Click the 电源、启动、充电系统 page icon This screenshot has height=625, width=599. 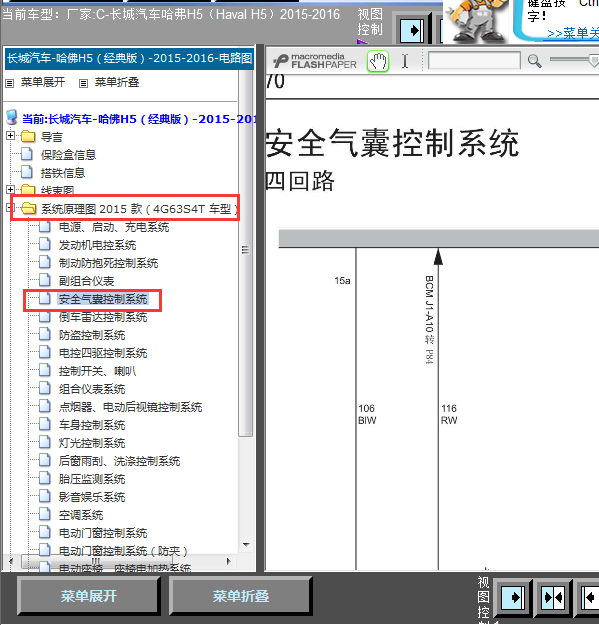point(45,226)
